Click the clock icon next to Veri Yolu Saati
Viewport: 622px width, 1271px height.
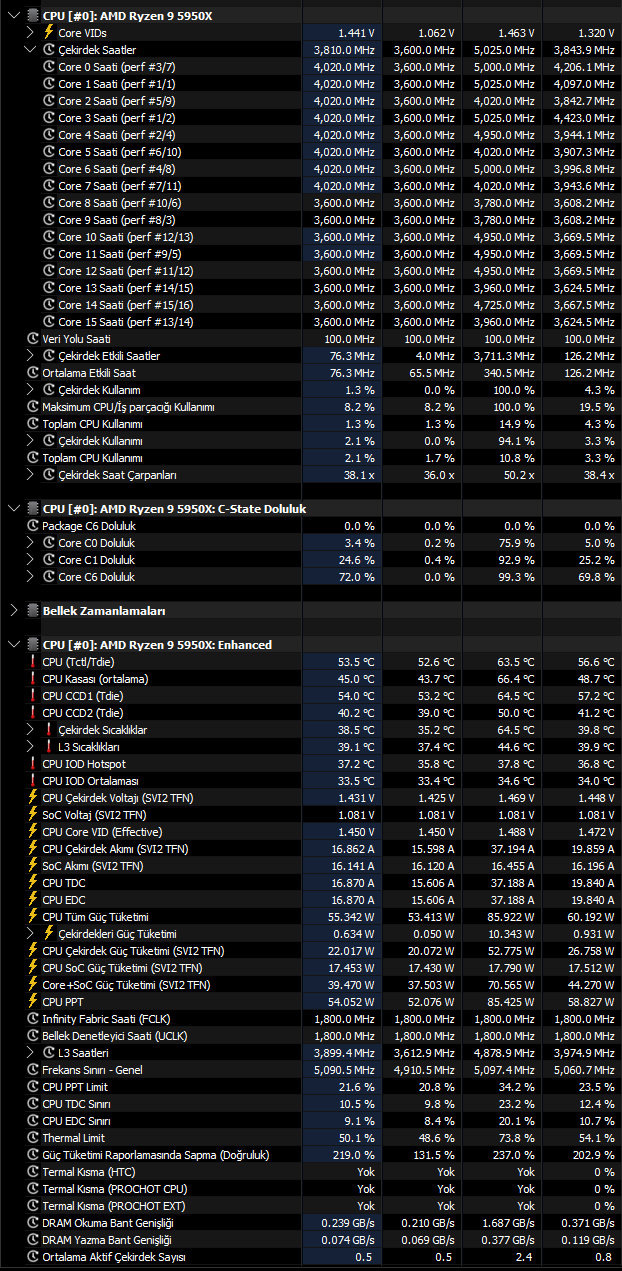click(x=33, y=339)
